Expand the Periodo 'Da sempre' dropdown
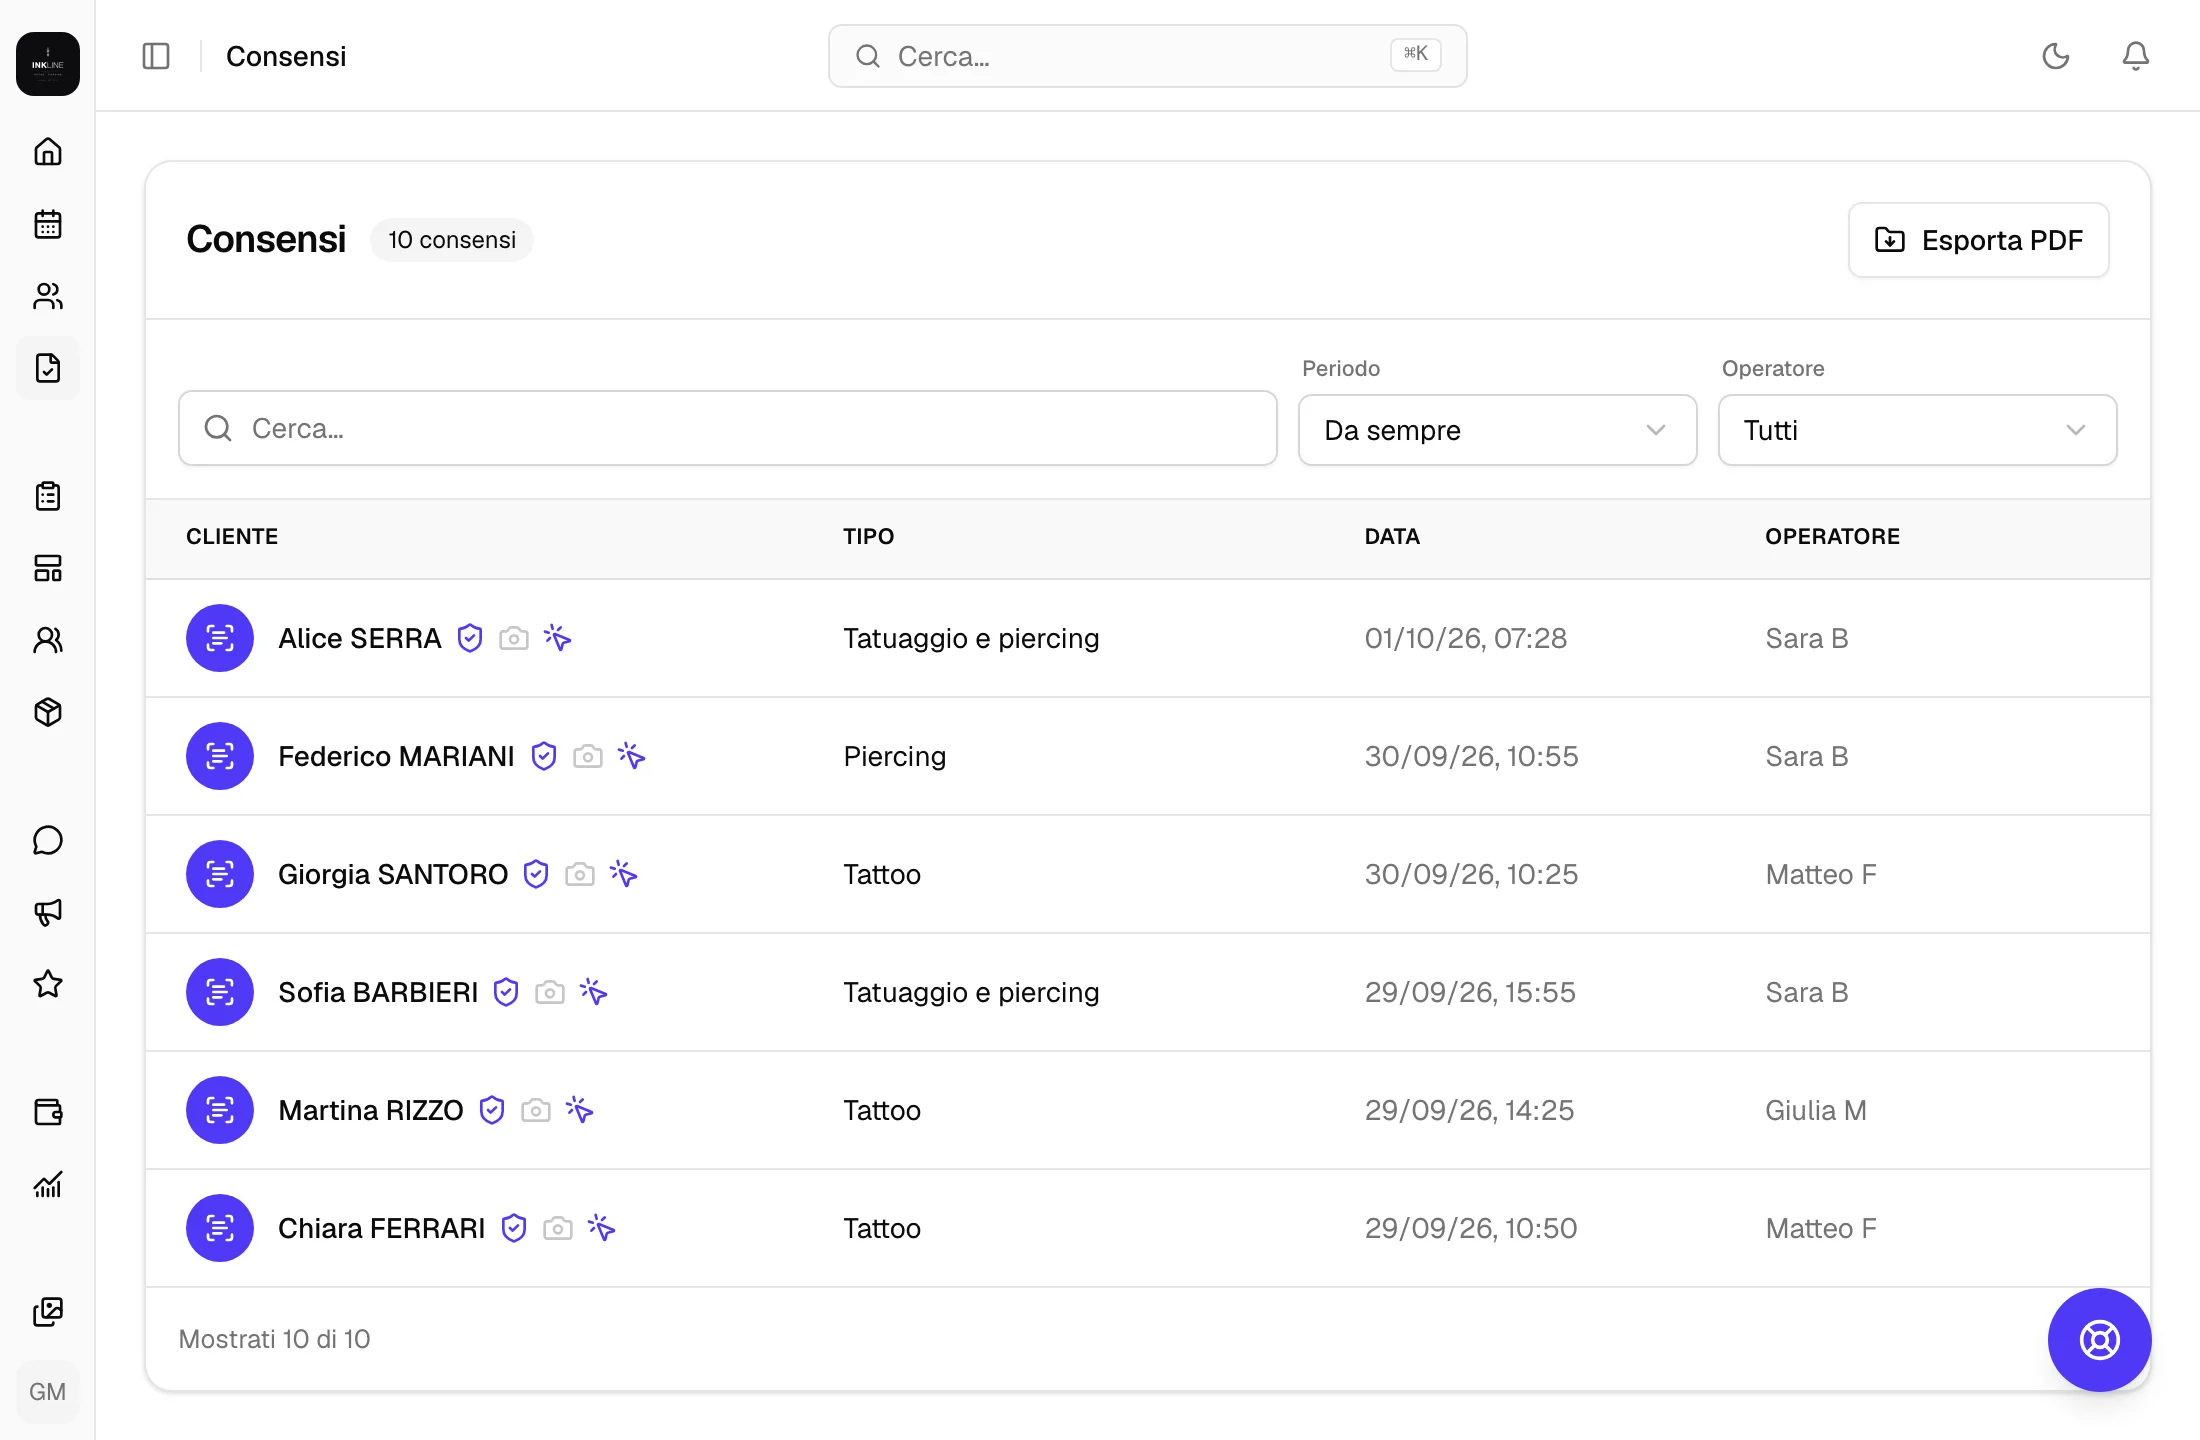 pyautogui.click(x=1497, y=430)
